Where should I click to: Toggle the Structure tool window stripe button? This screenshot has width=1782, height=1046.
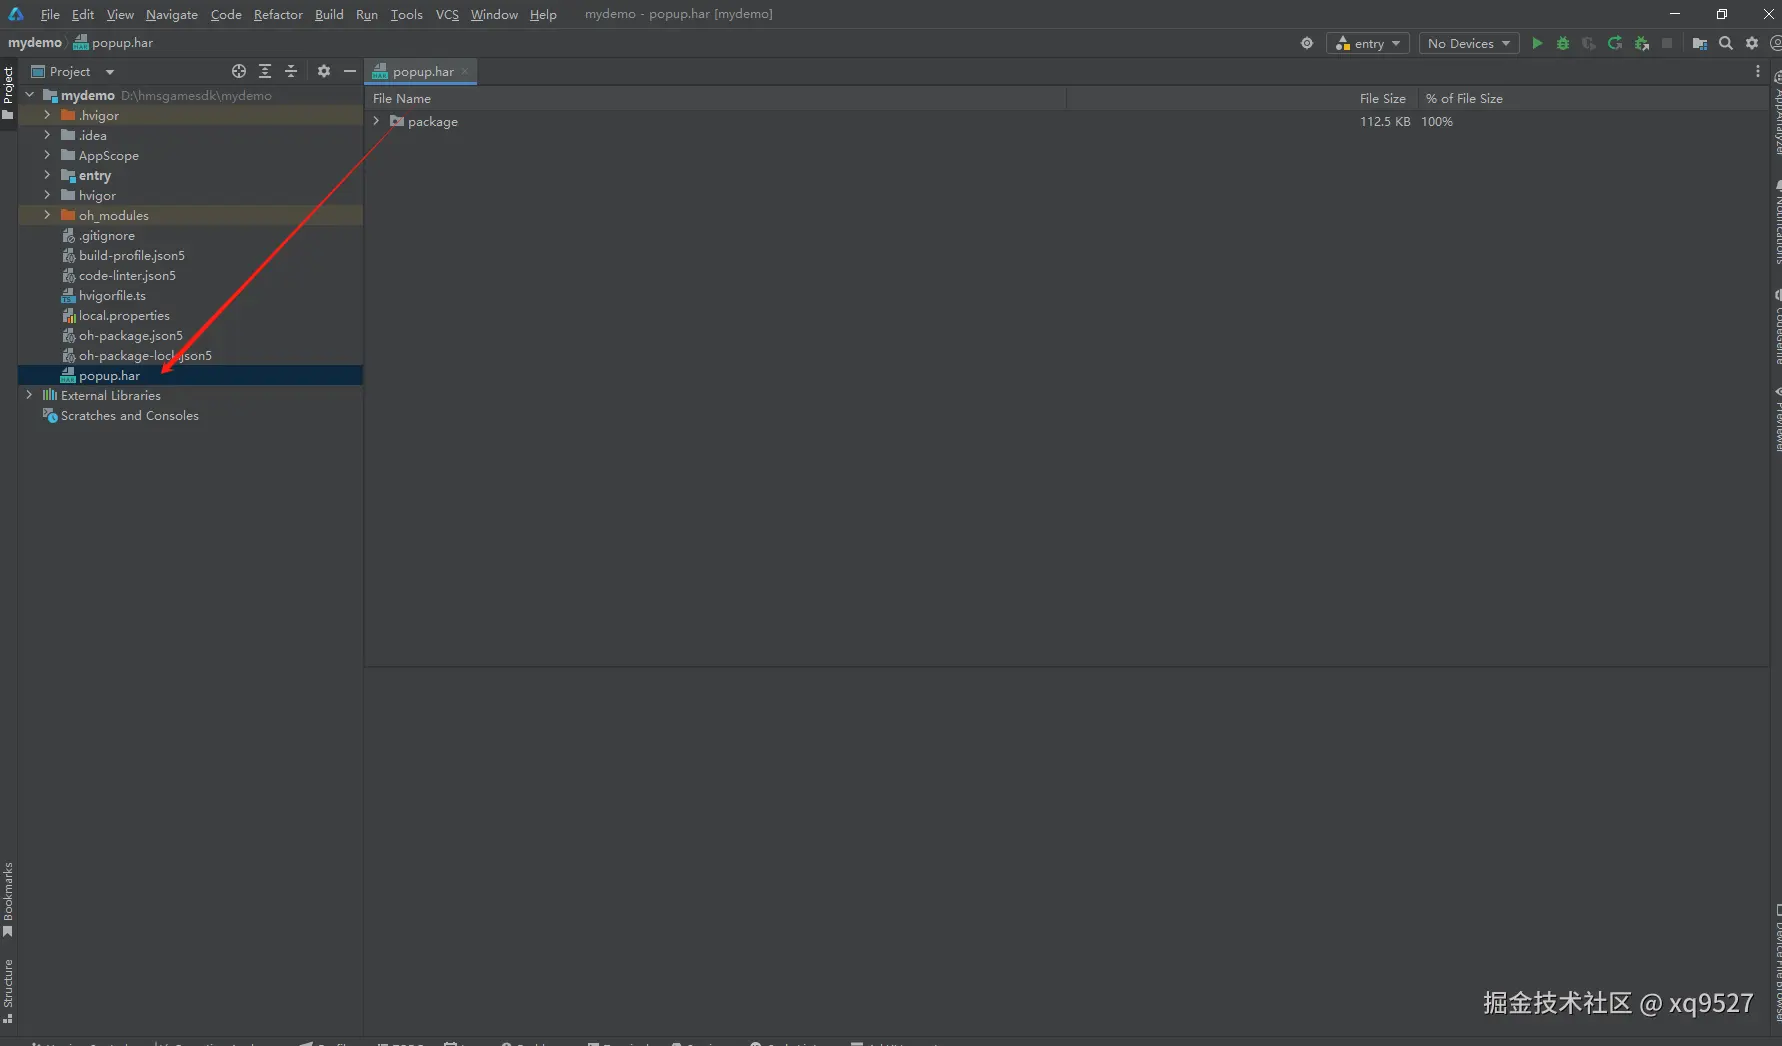pyautogui.click(x=8, y=991)
